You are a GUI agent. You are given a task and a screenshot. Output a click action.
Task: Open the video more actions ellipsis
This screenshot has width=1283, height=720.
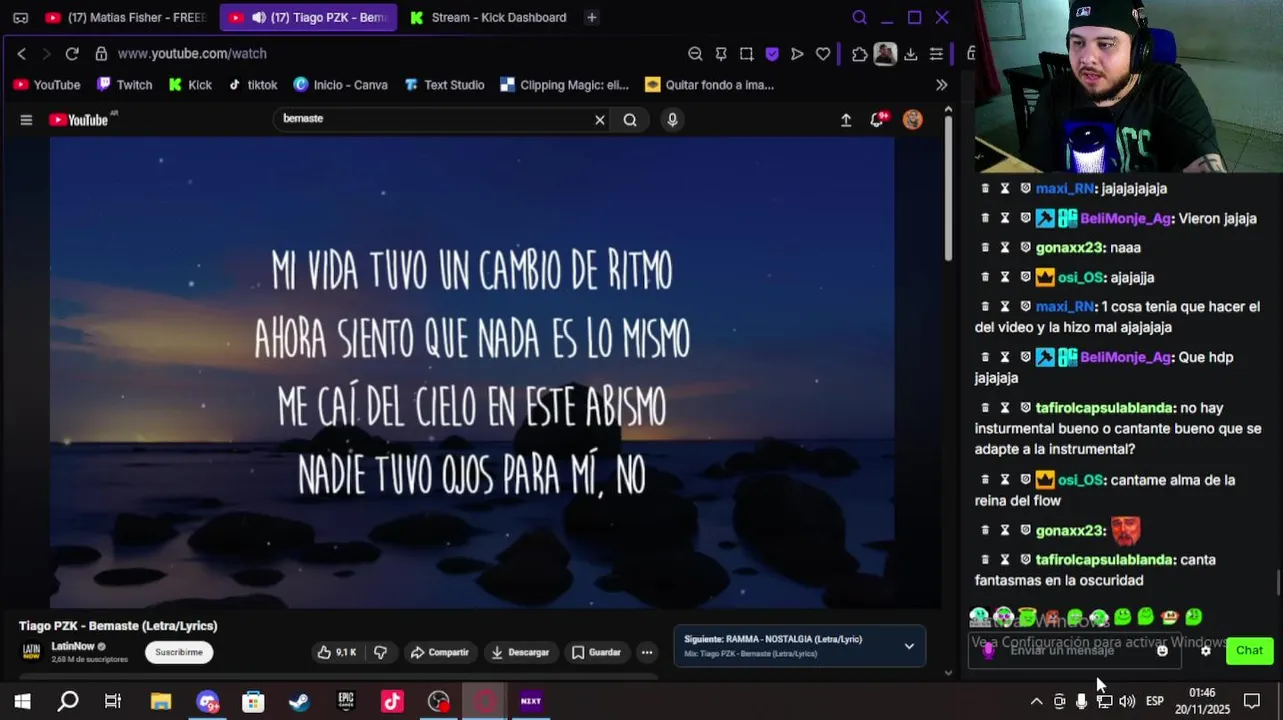647,652
